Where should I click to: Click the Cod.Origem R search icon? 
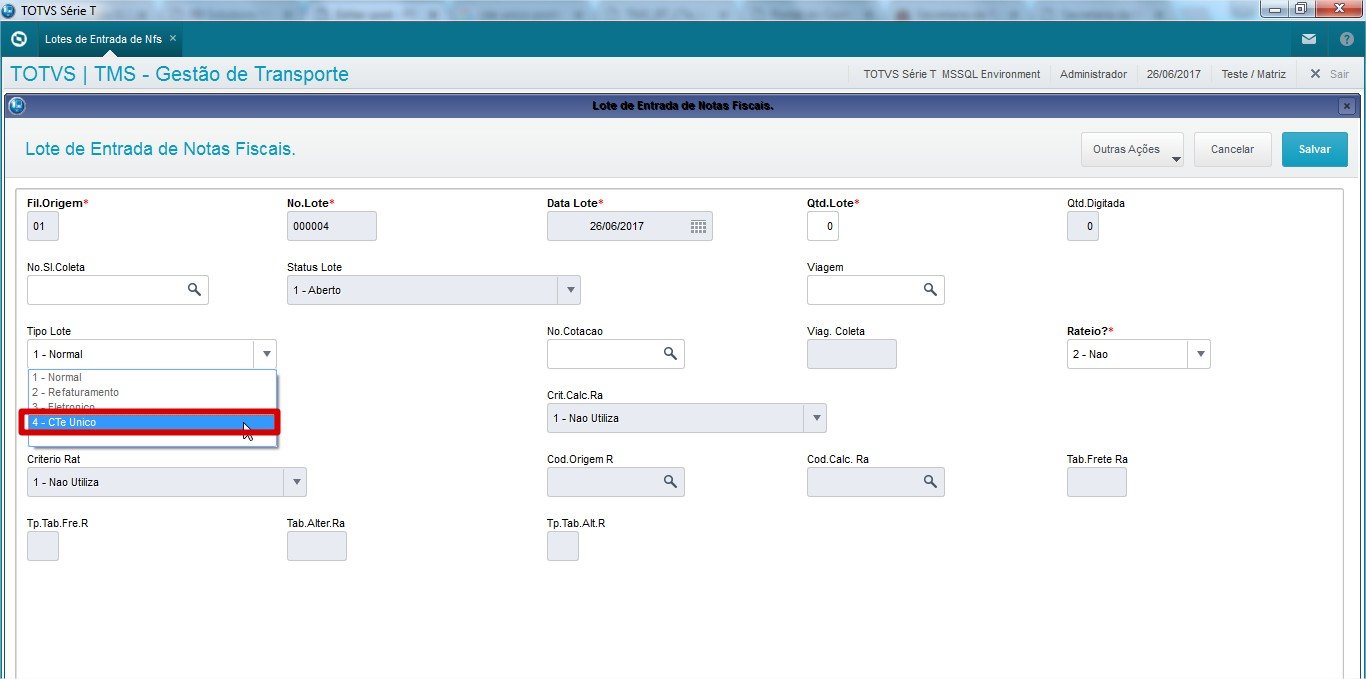click(671, 482)
